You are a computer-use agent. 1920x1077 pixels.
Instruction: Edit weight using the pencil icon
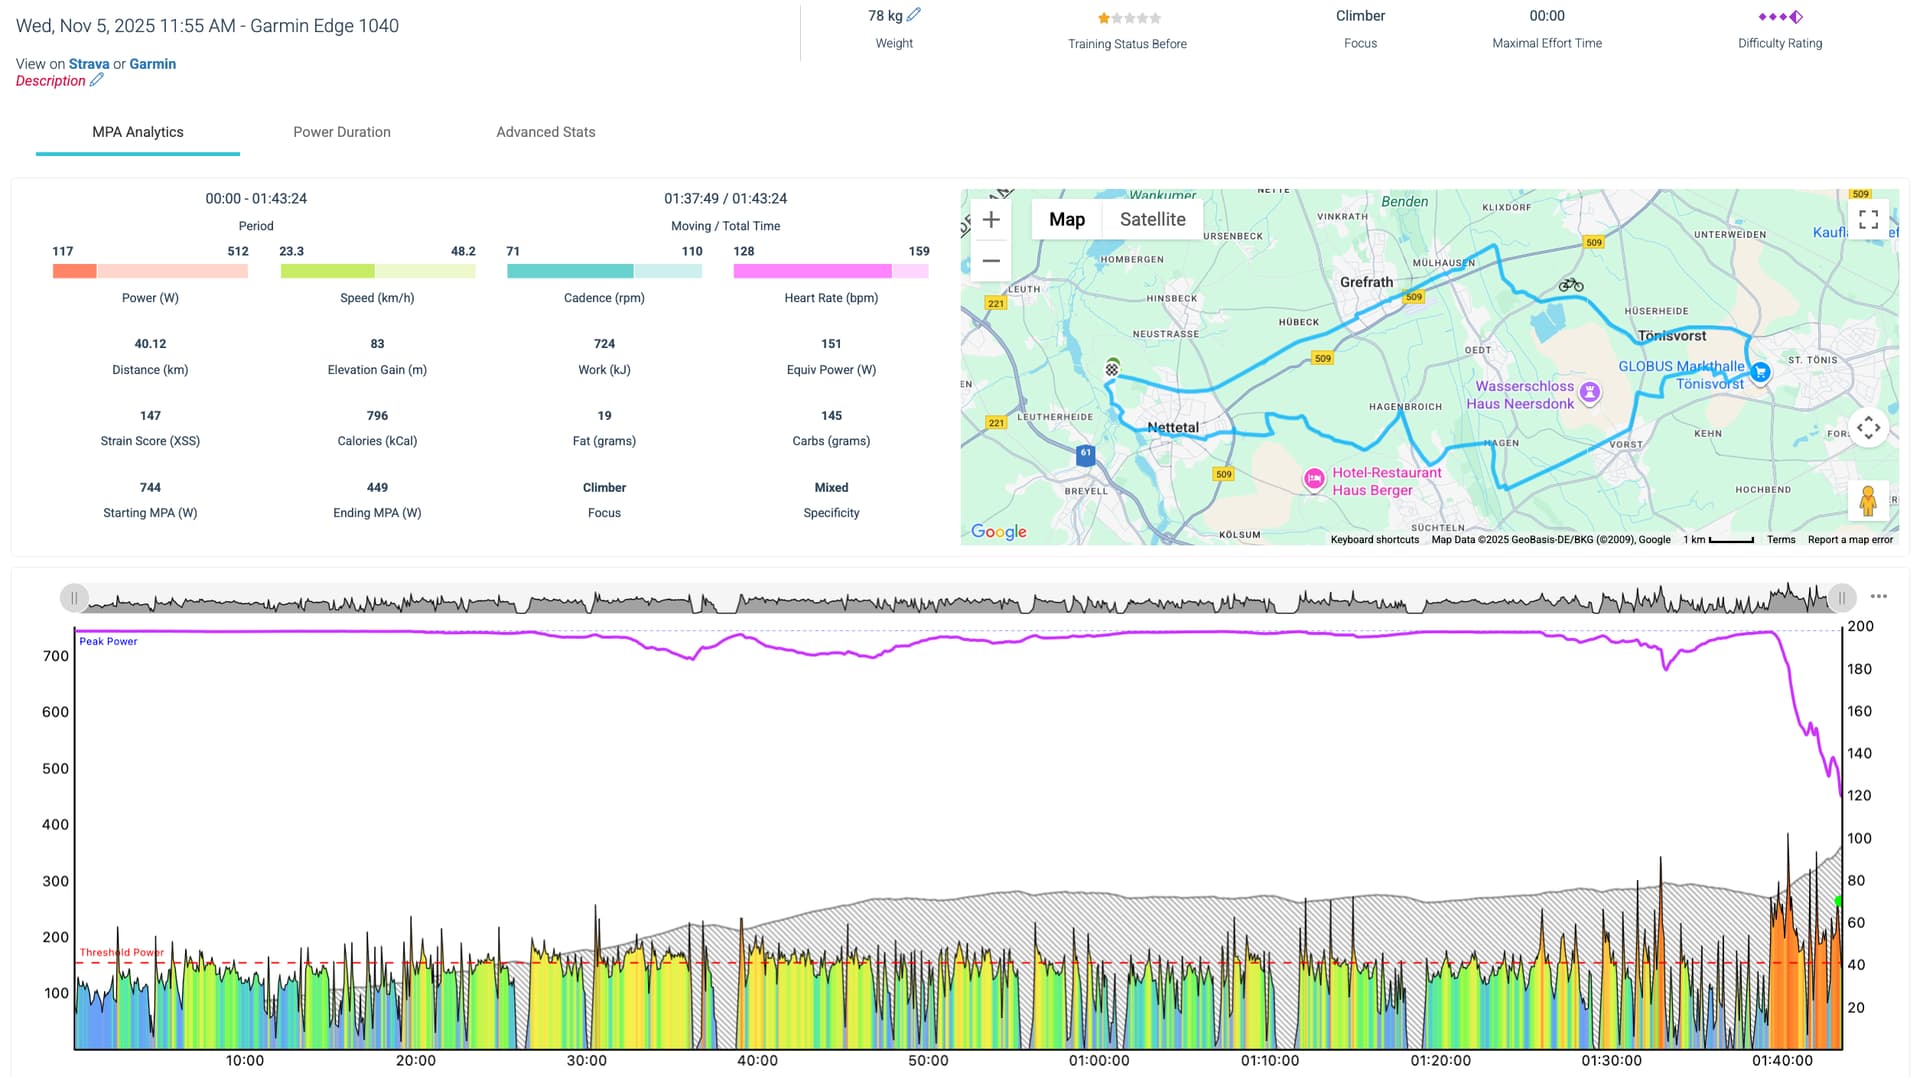913,15
